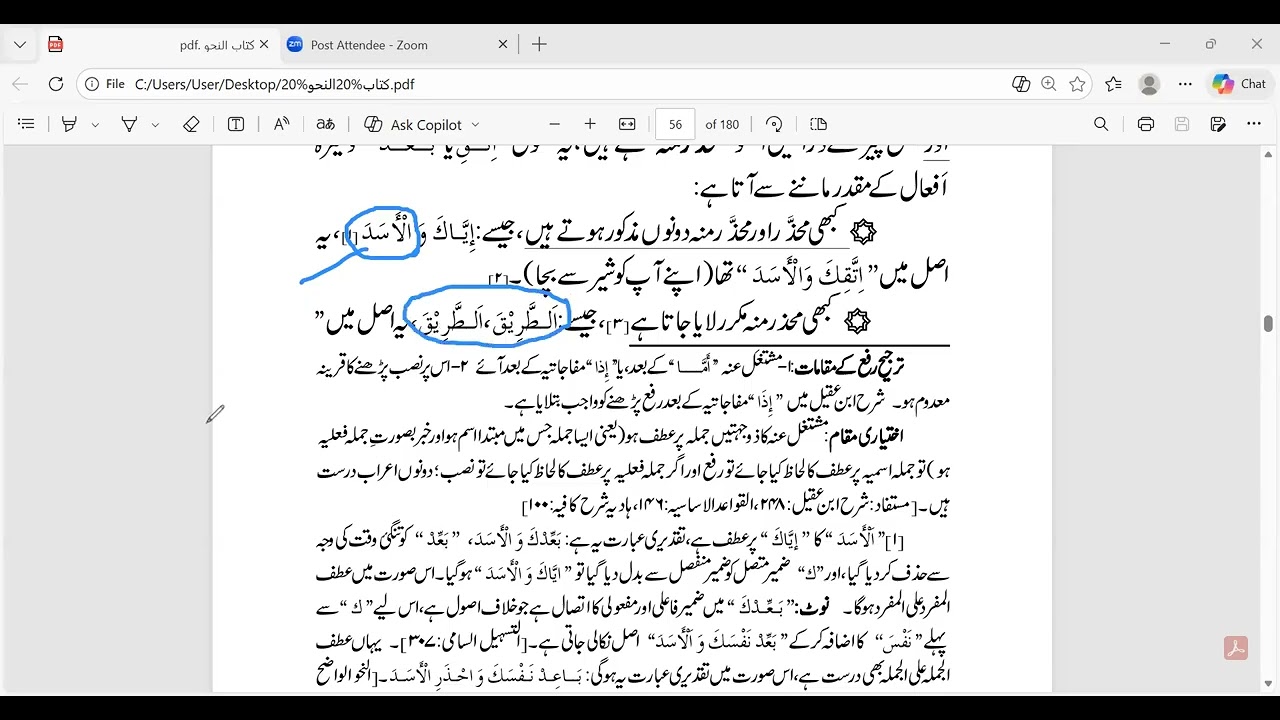
Task: Click the page number field showing 56
Action: [x=675, y=124]
